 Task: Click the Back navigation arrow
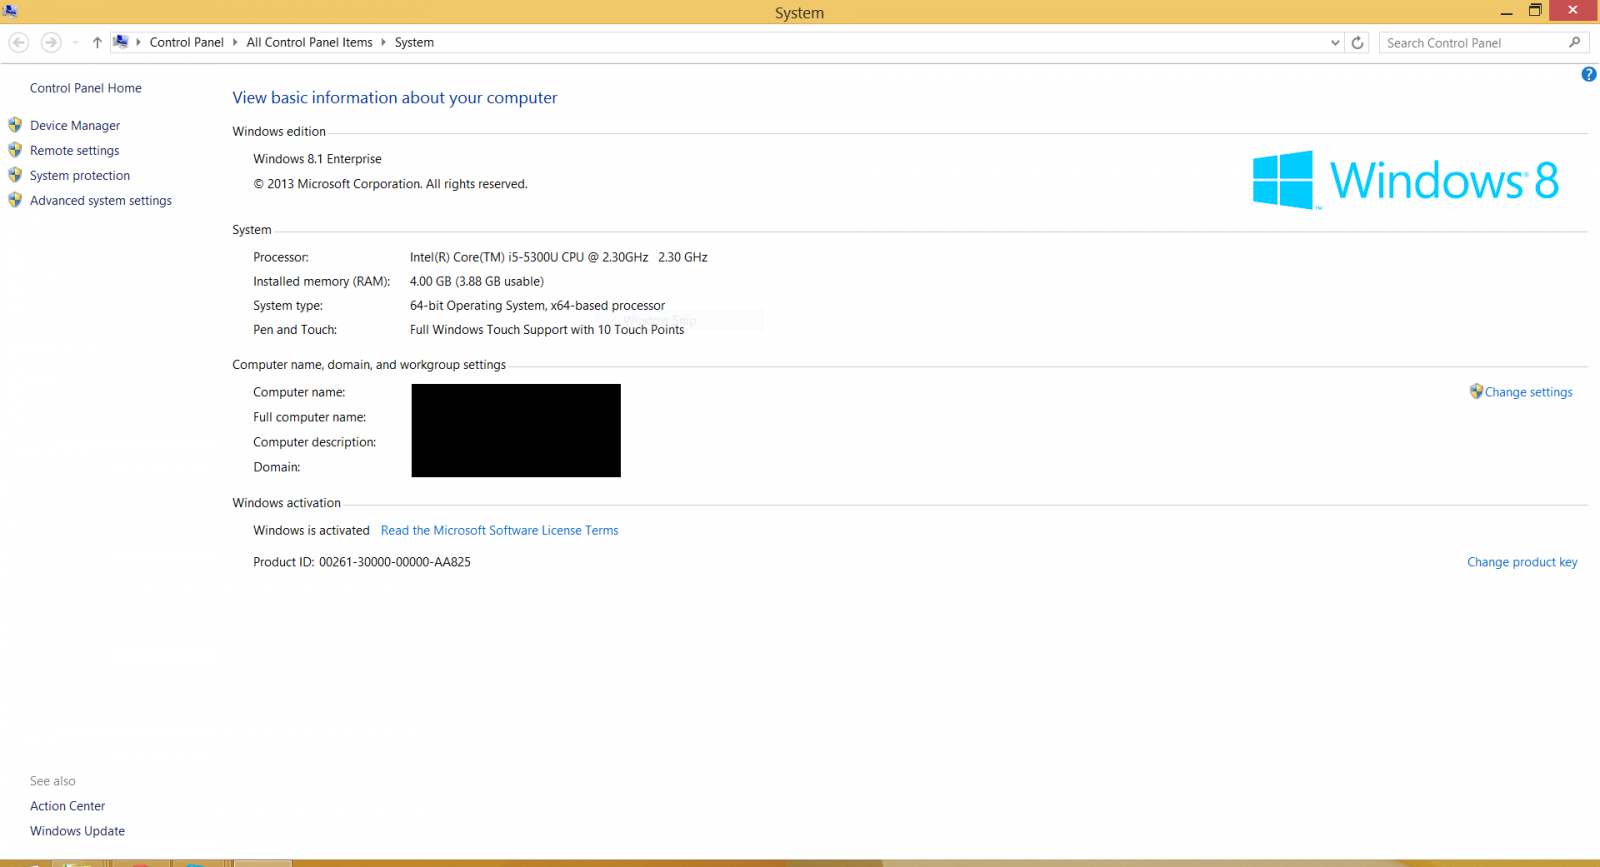(19, 43)
